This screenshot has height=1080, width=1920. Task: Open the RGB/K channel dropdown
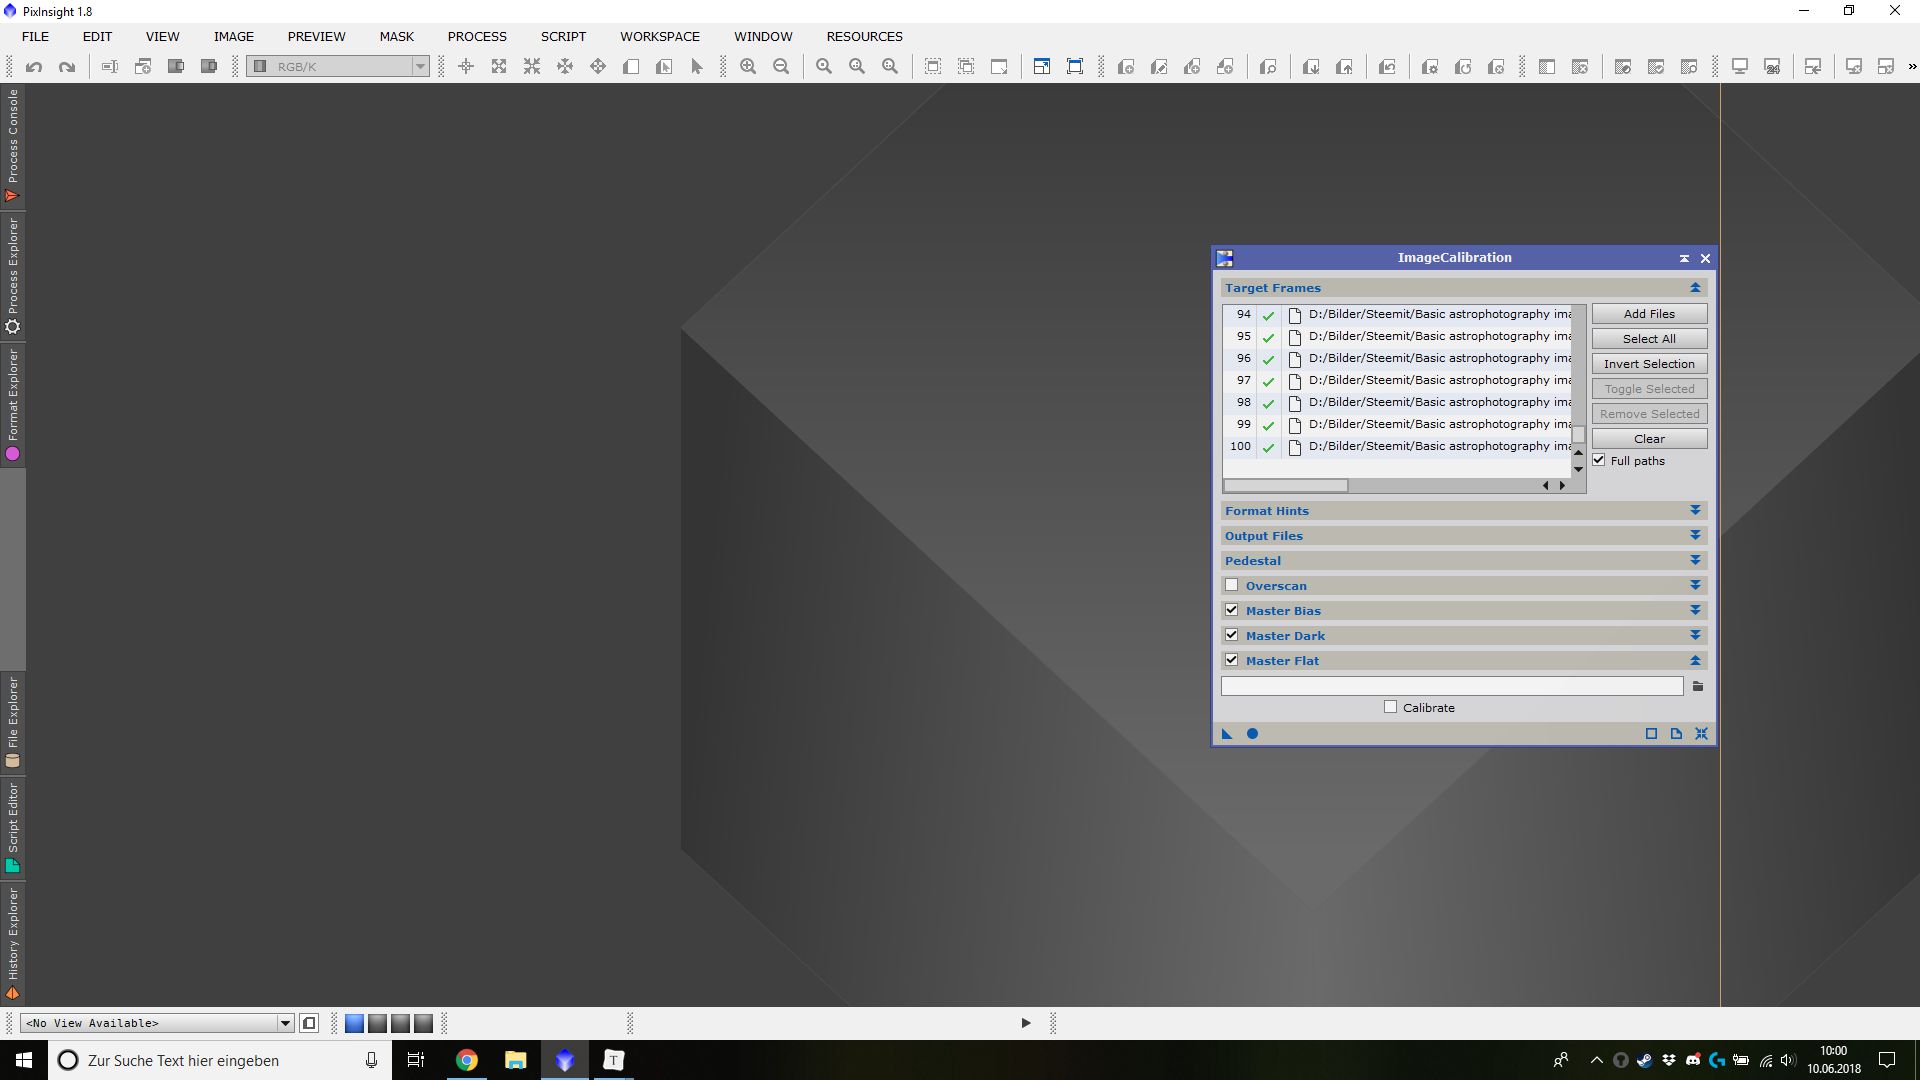339,67
